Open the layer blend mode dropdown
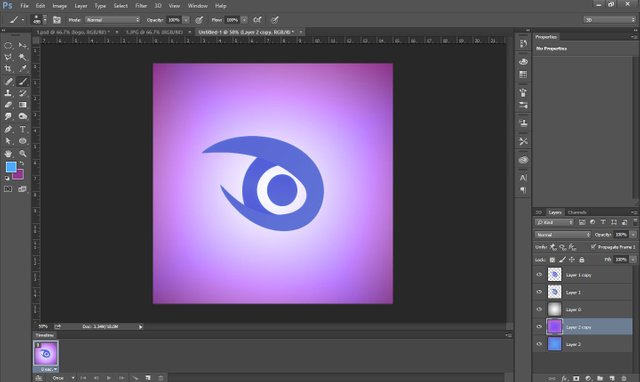Screen dimensions: 640x382 [562, 235]
